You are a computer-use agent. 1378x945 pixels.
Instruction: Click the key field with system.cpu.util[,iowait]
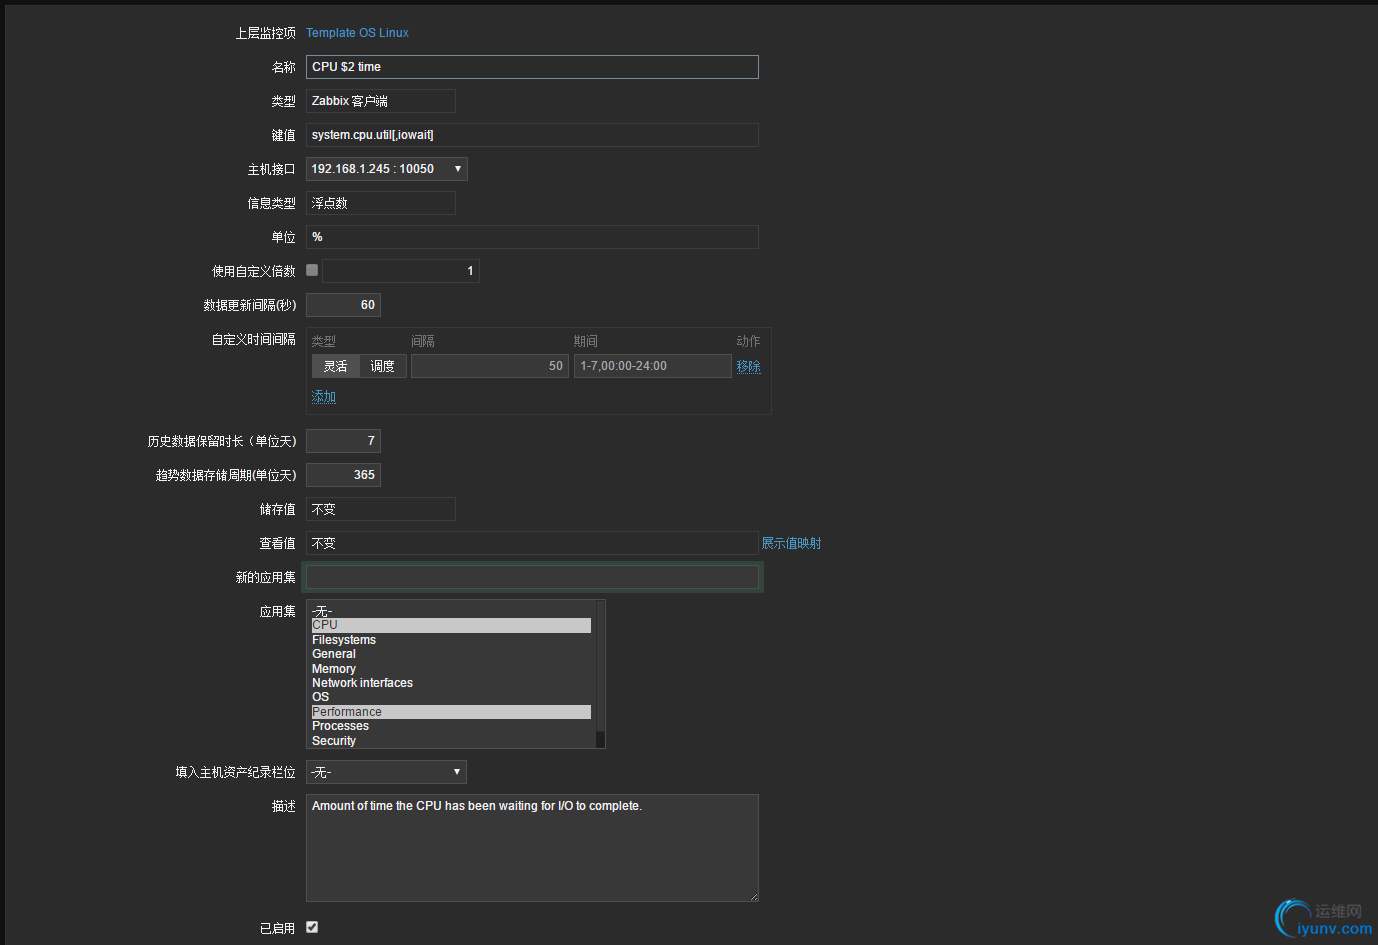532,135
